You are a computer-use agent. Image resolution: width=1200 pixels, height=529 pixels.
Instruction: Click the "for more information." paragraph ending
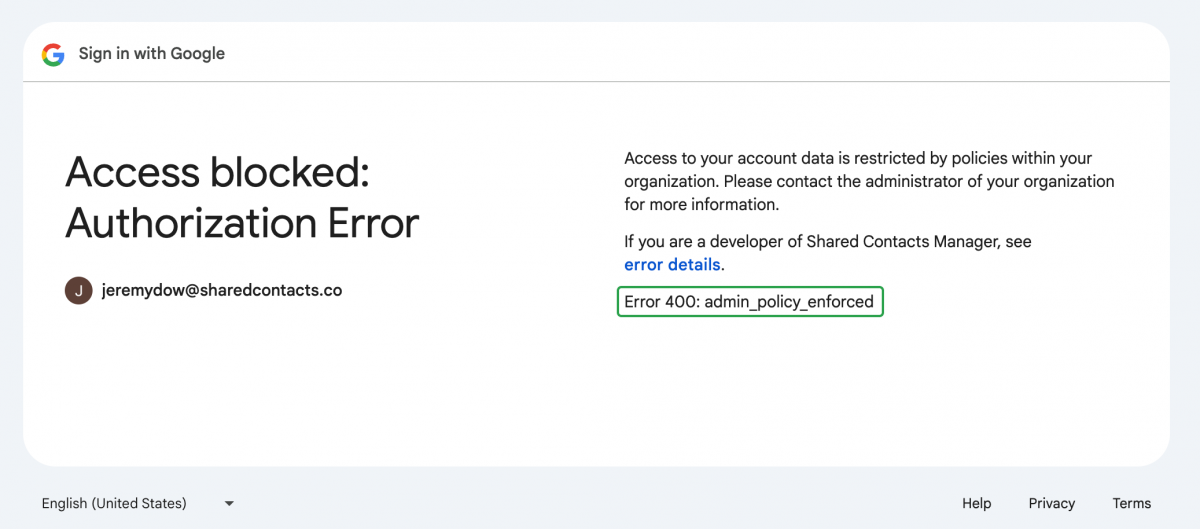coord(701,205)
